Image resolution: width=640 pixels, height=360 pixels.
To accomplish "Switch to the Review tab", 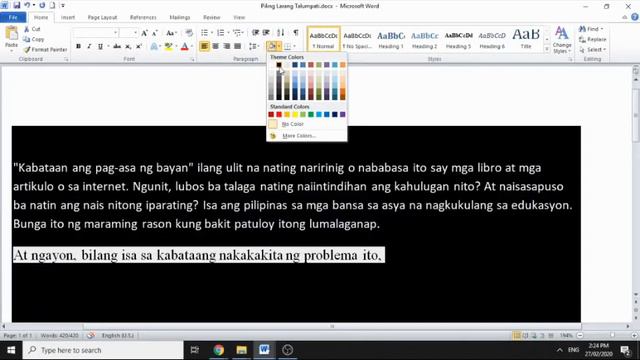I will (x=211, y=17).
